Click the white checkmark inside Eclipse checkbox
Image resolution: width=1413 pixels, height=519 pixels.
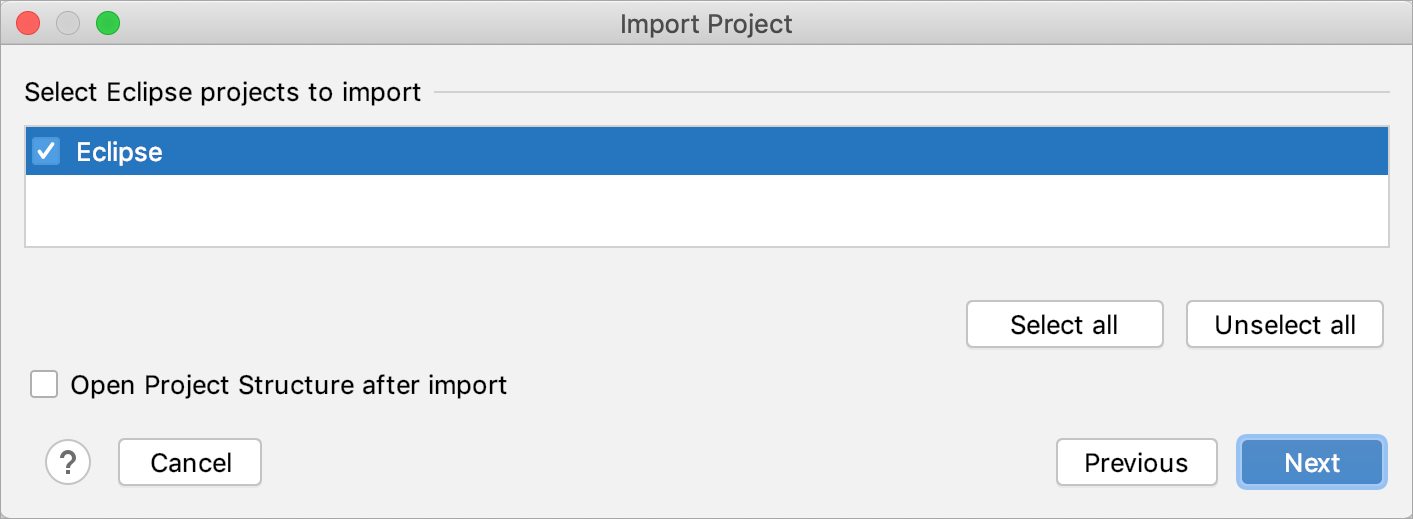[x=46, y=151]
